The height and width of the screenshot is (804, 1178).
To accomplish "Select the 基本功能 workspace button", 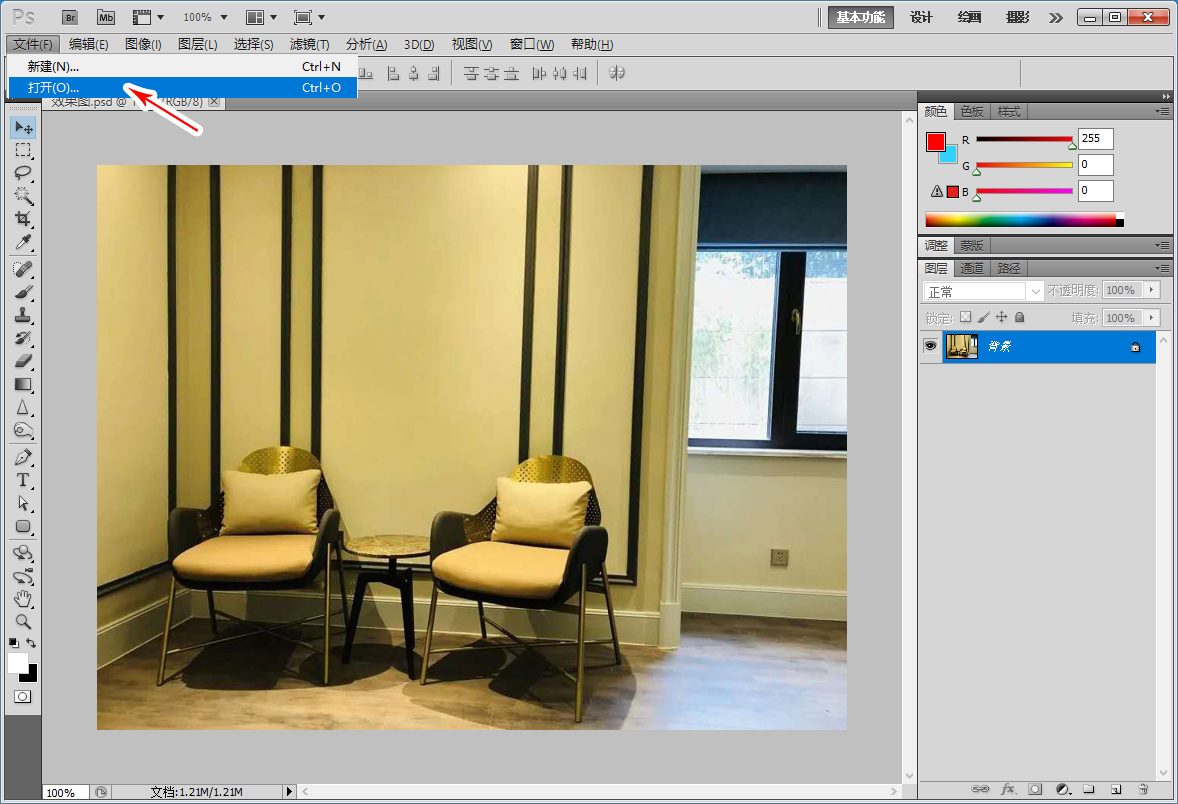I will click(x=861, y=17).
